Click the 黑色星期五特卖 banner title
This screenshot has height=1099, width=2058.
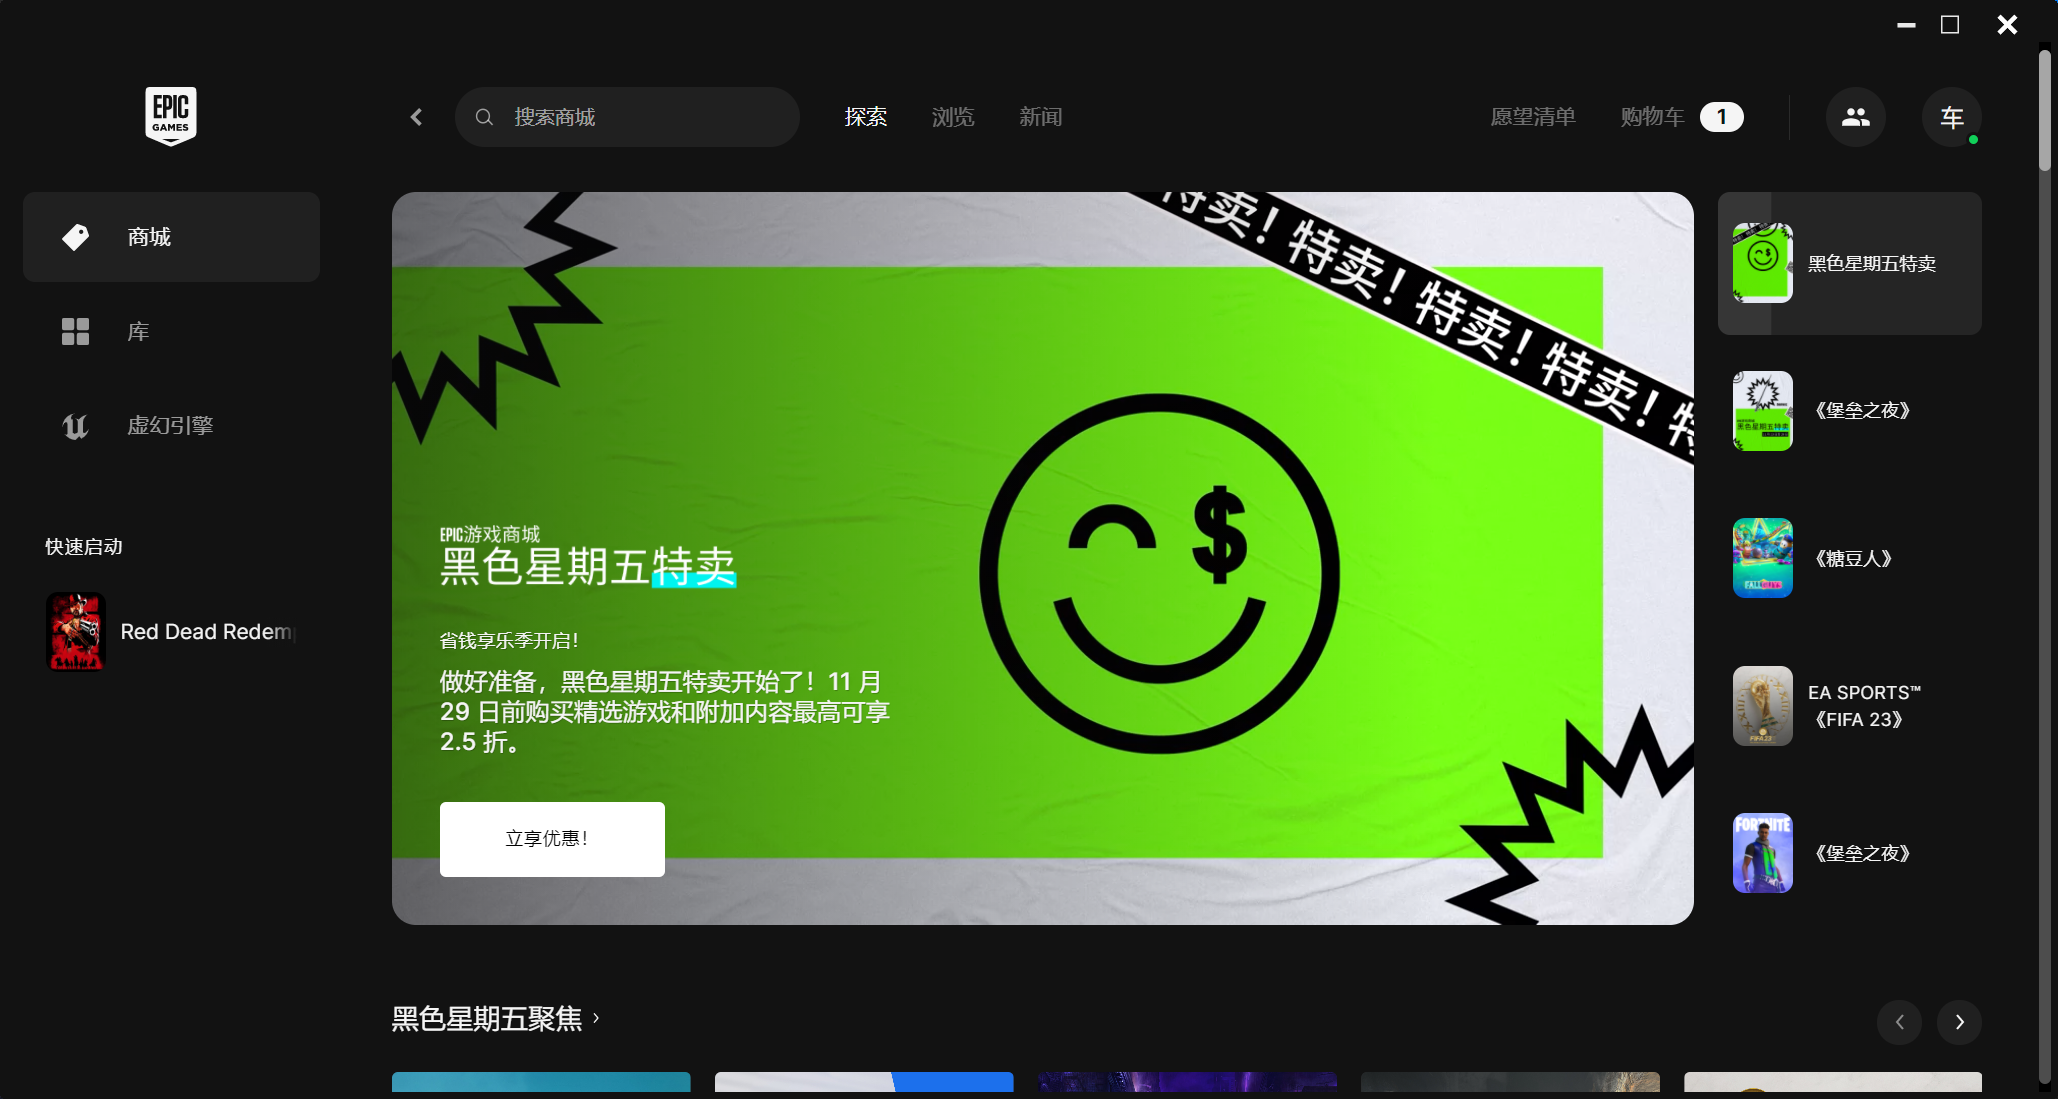588,567
